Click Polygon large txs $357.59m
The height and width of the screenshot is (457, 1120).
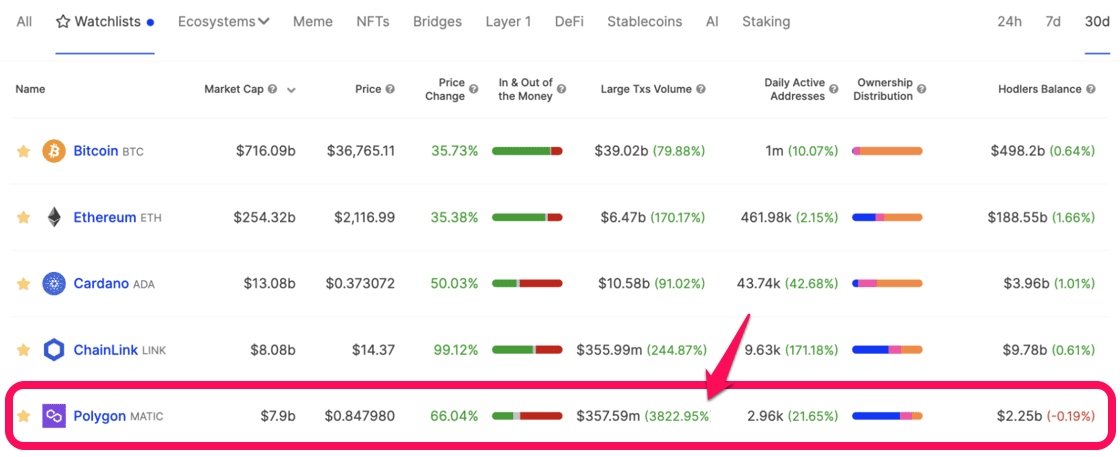click(x=609, y=416)
